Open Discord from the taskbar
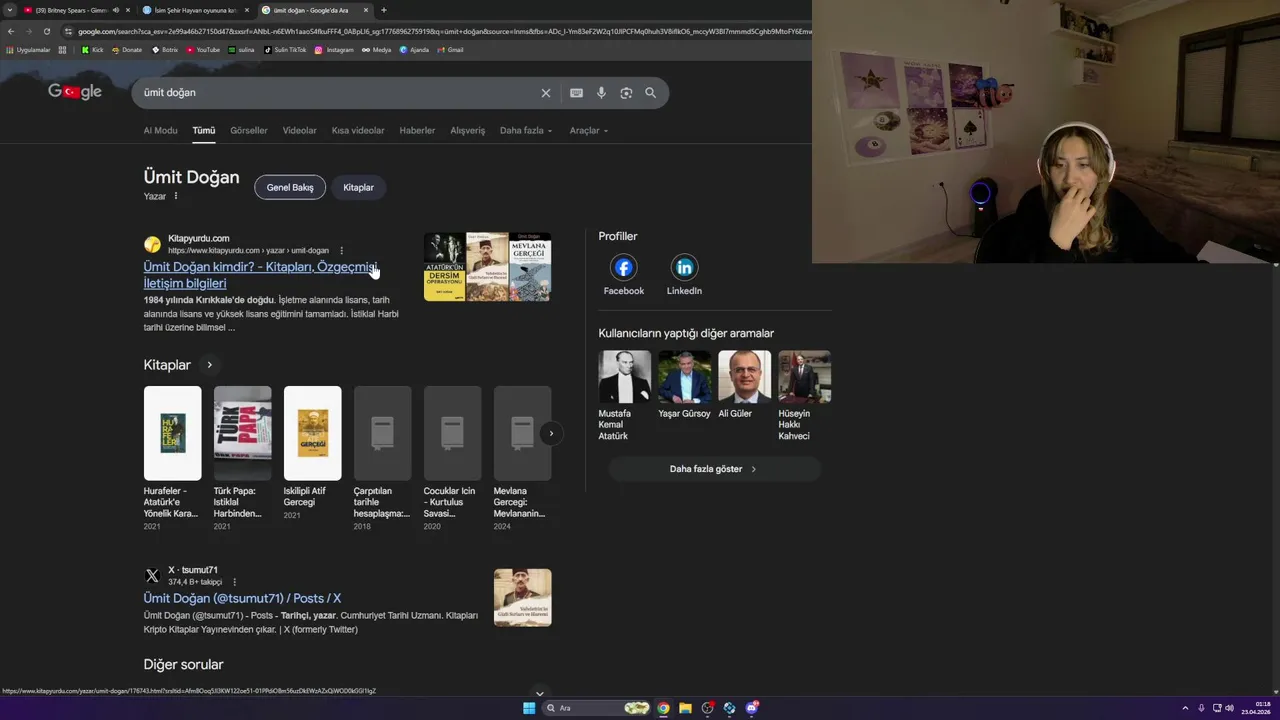 point(751,708)
